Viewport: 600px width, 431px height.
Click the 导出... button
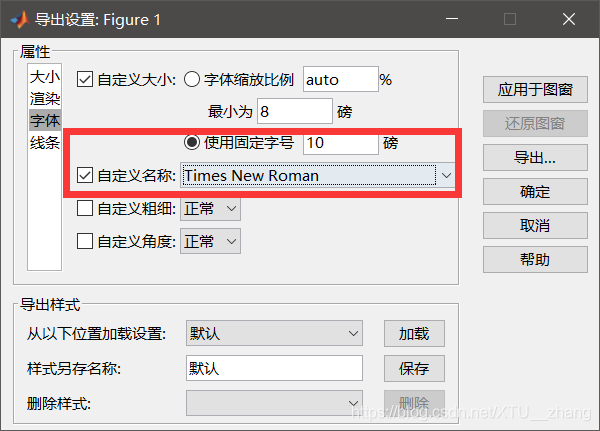[x=535, y=158]
